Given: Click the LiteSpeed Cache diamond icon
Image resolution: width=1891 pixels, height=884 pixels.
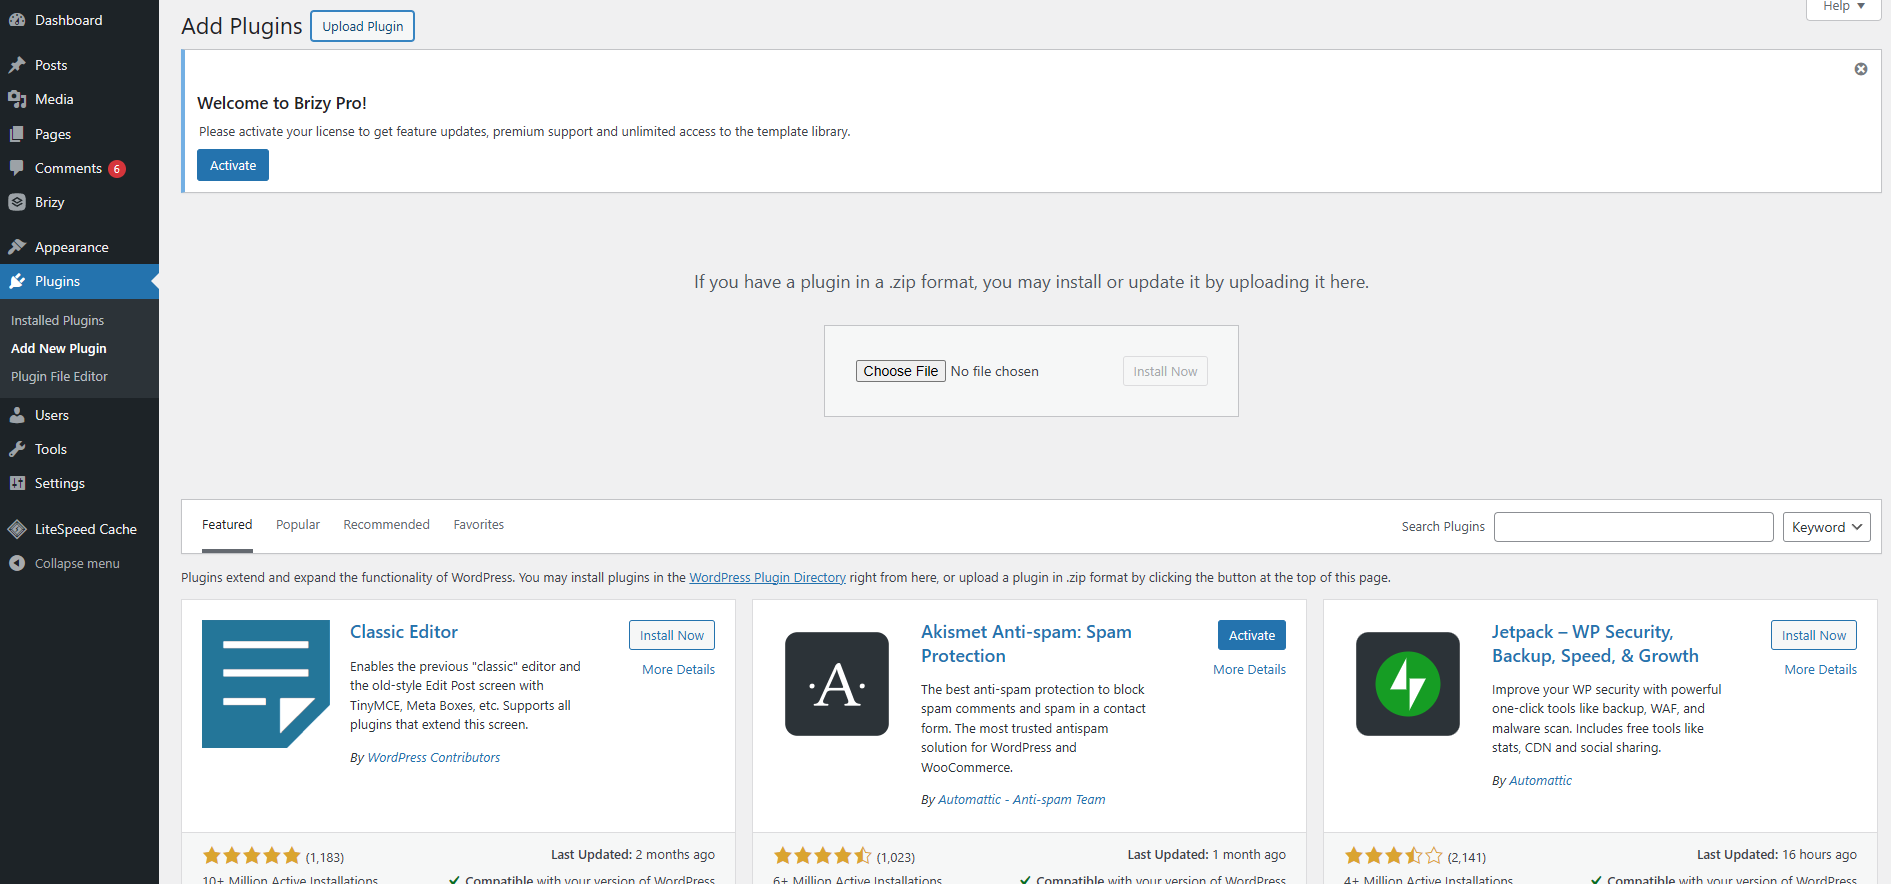Looking at the screenshot, I should coord(17,529).
